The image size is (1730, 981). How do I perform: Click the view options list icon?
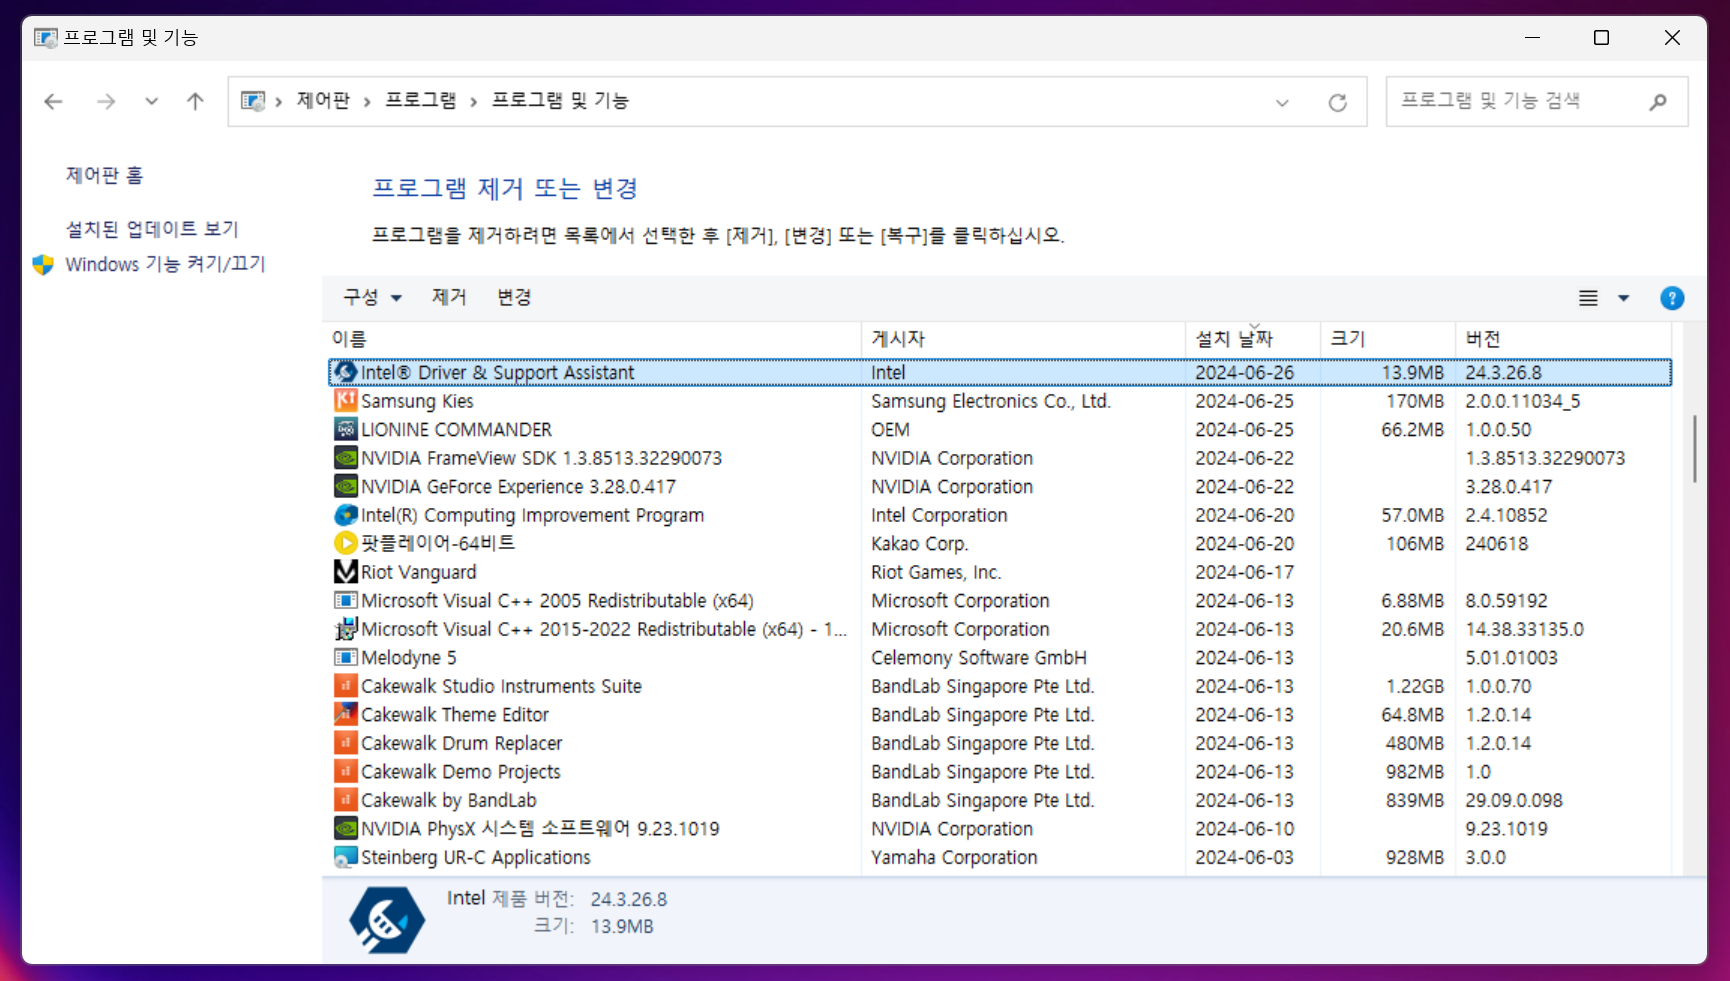(1588, 298)
